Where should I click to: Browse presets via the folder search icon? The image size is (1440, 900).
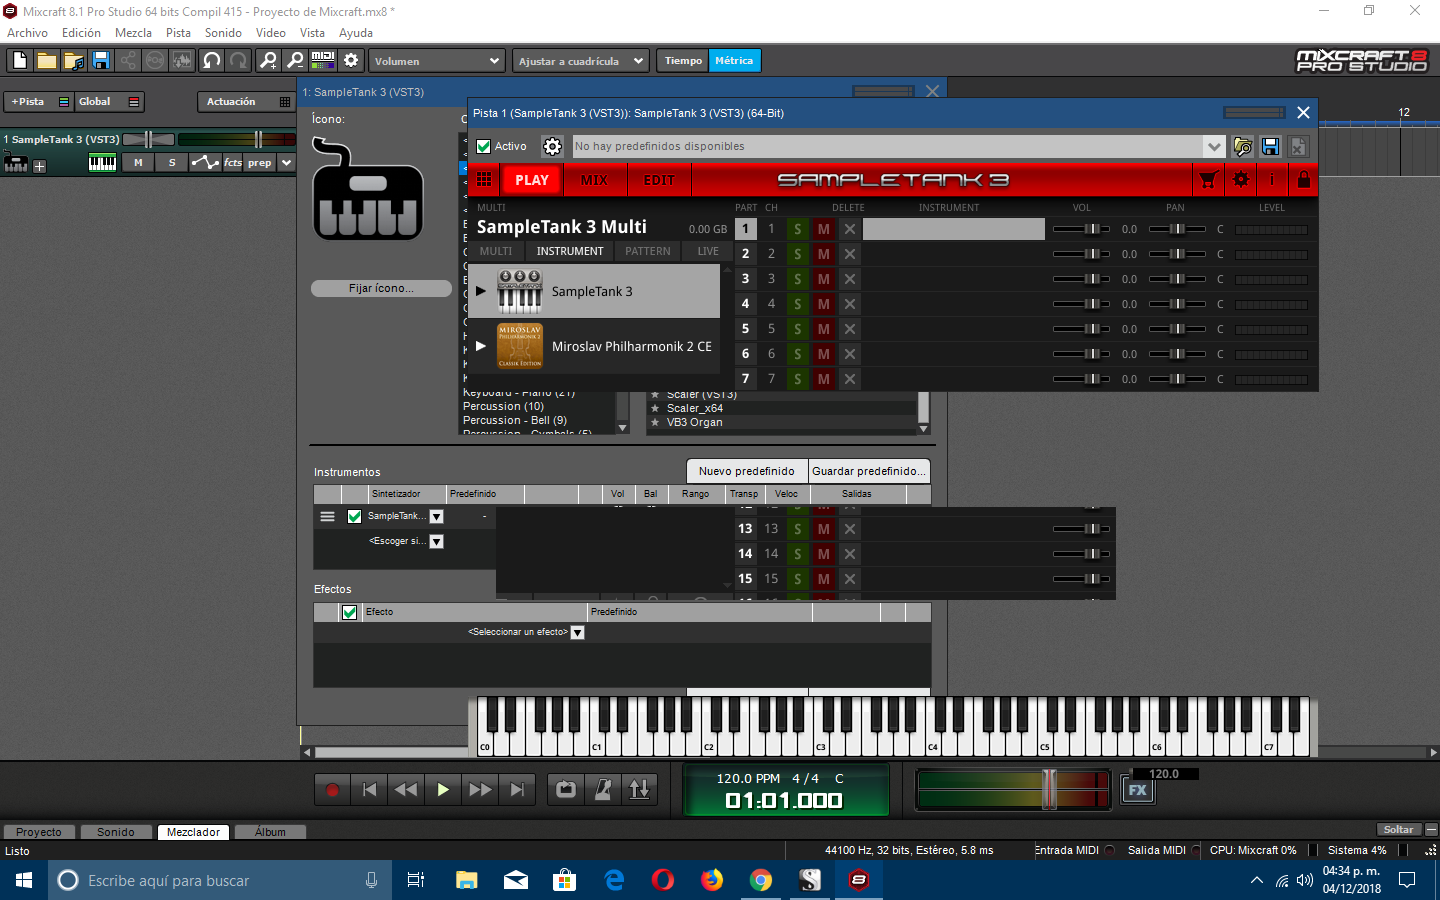pos(1243,146)
